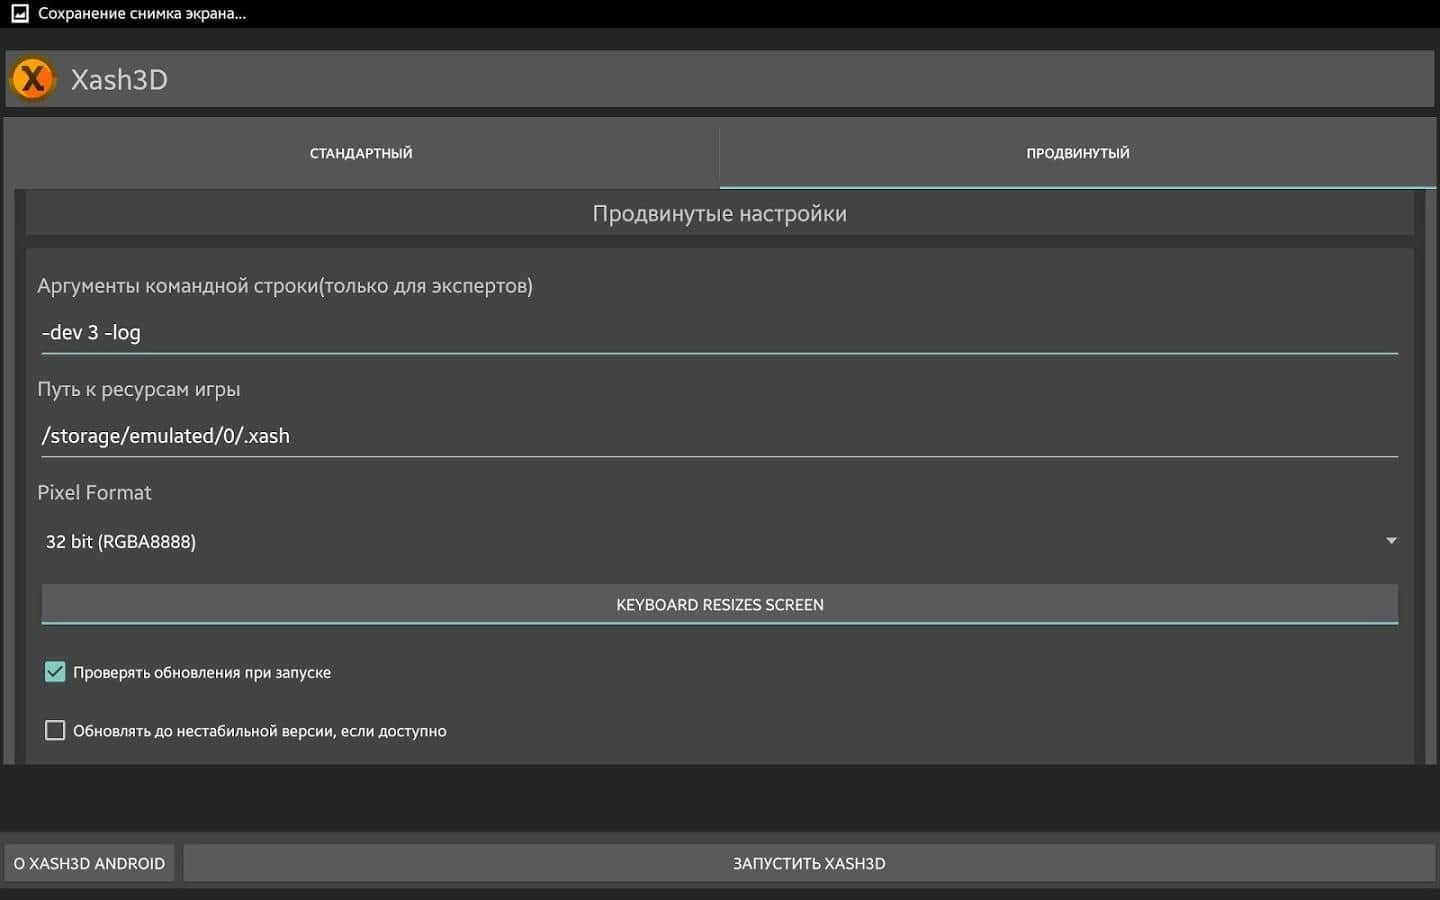
Task: Expand the Pixel Format dropdown arrow
Action: (x=1390, y=541)
